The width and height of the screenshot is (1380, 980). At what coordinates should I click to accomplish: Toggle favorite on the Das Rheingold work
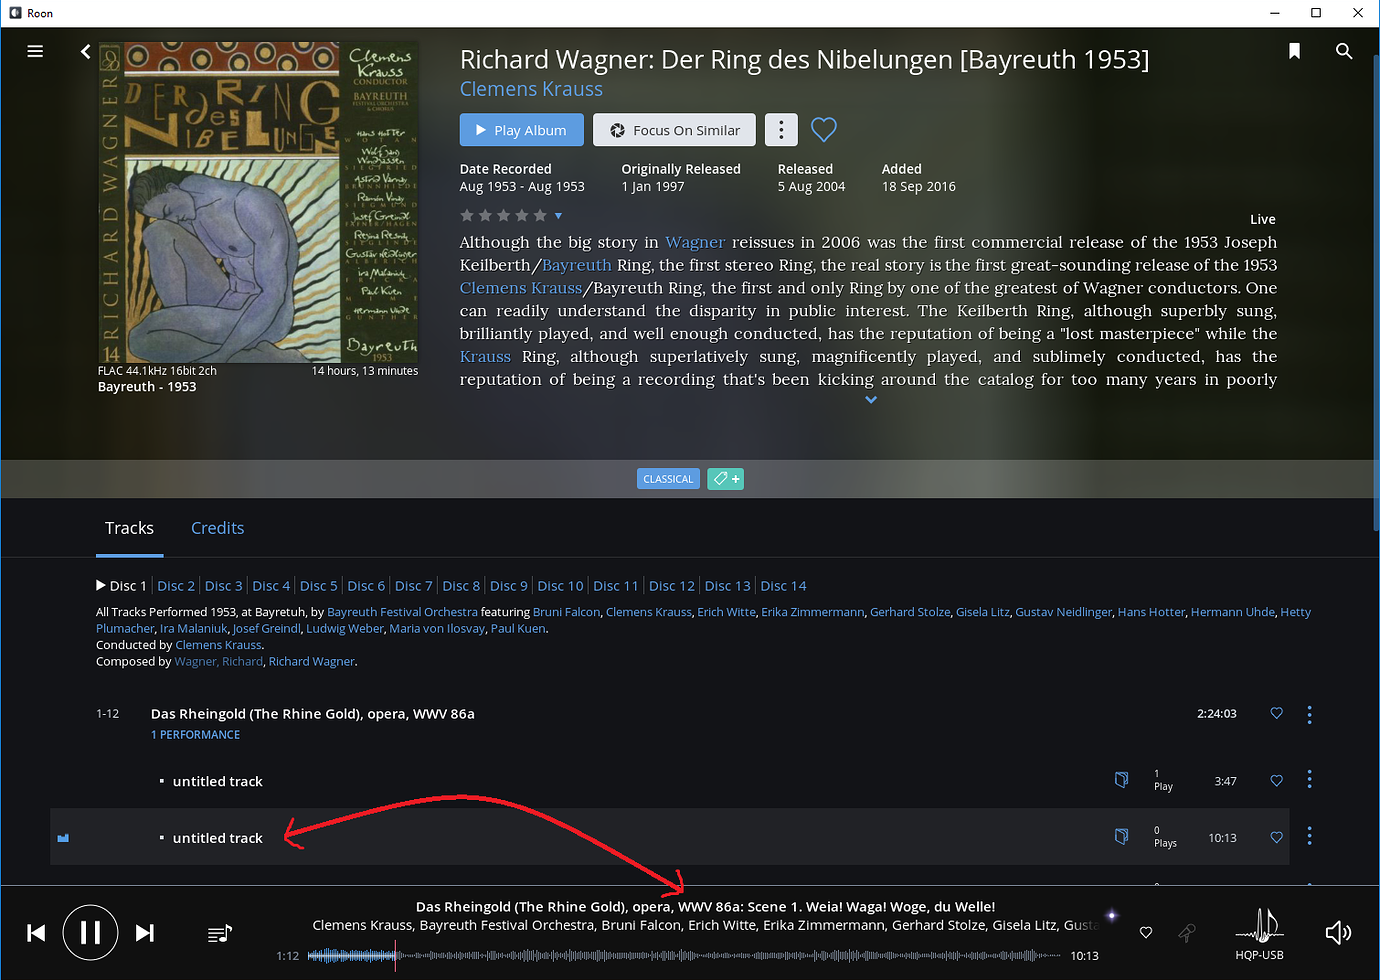point(1276,714)
